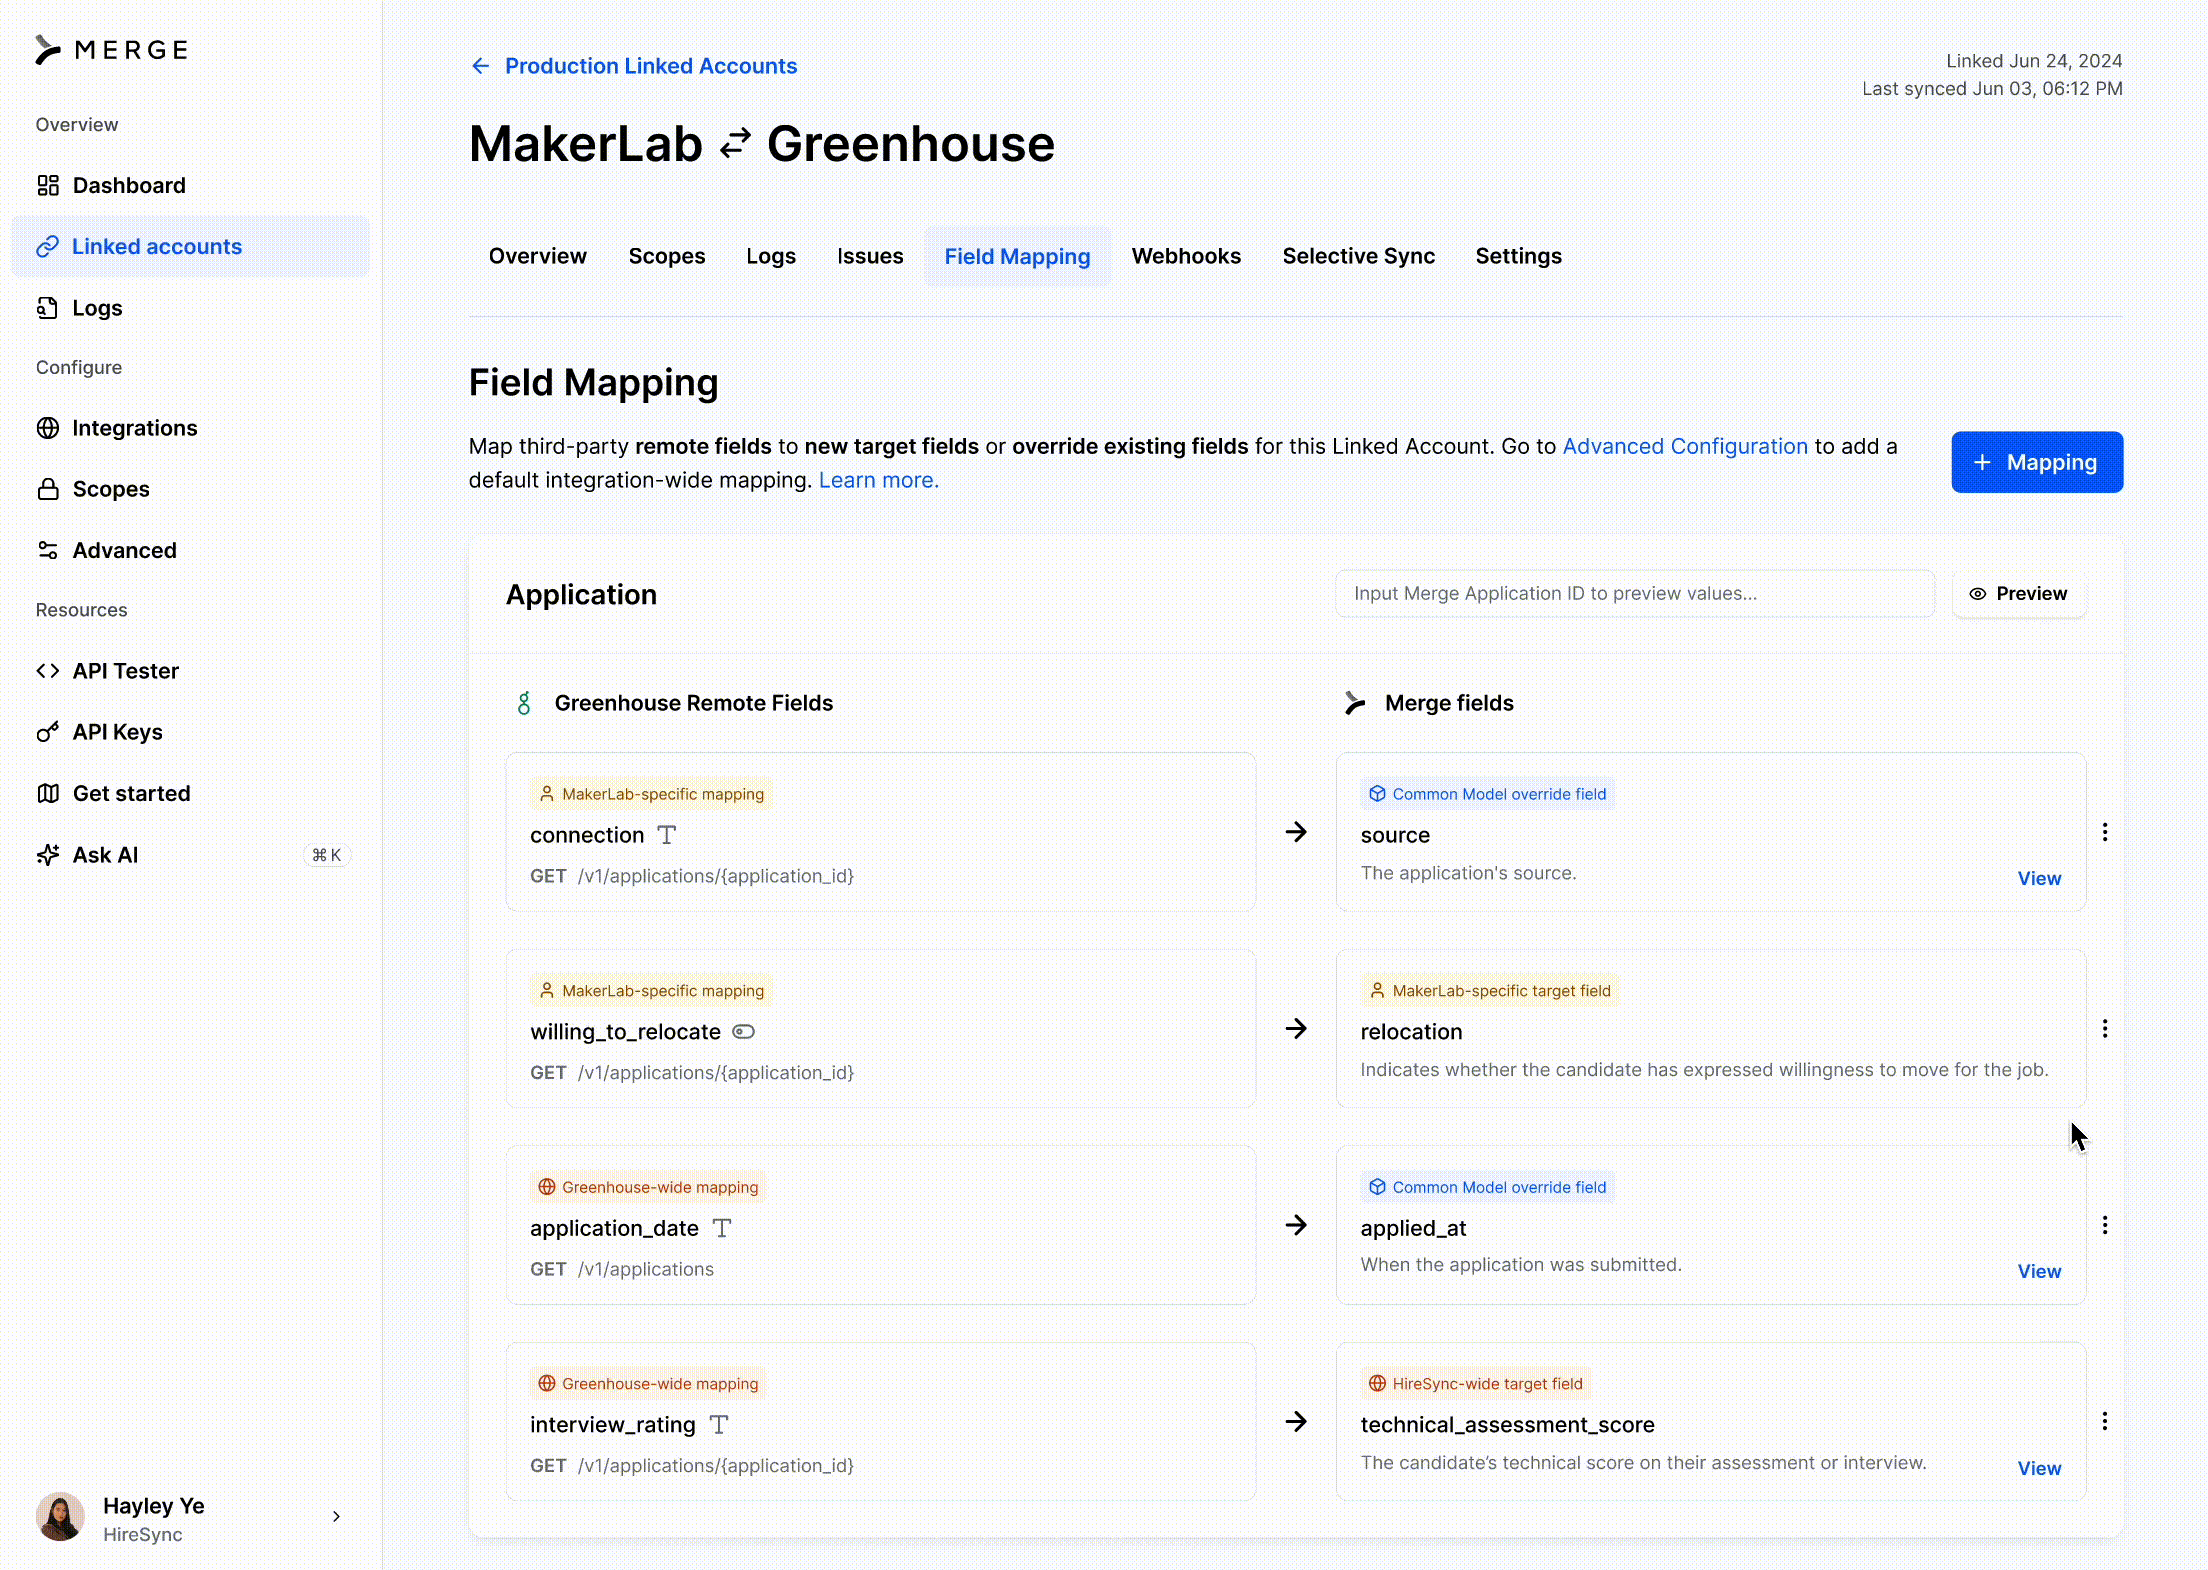This screenshot has height=1570, width=2208.
Task: Click the Learn more link
Action: [x=879, y=480]
